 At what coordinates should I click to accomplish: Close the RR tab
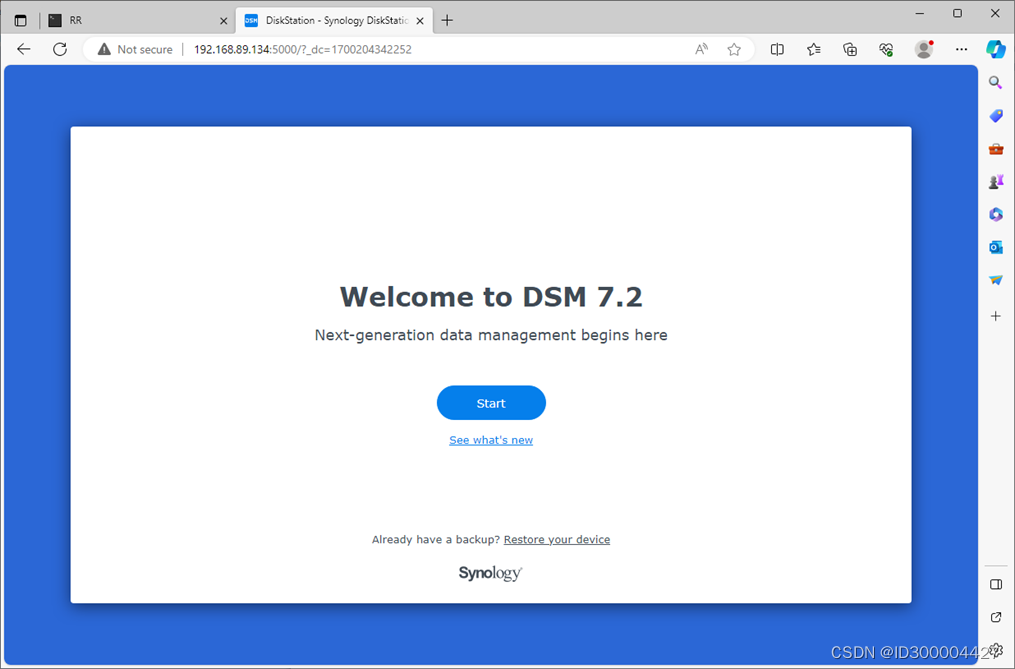[223, 21]
